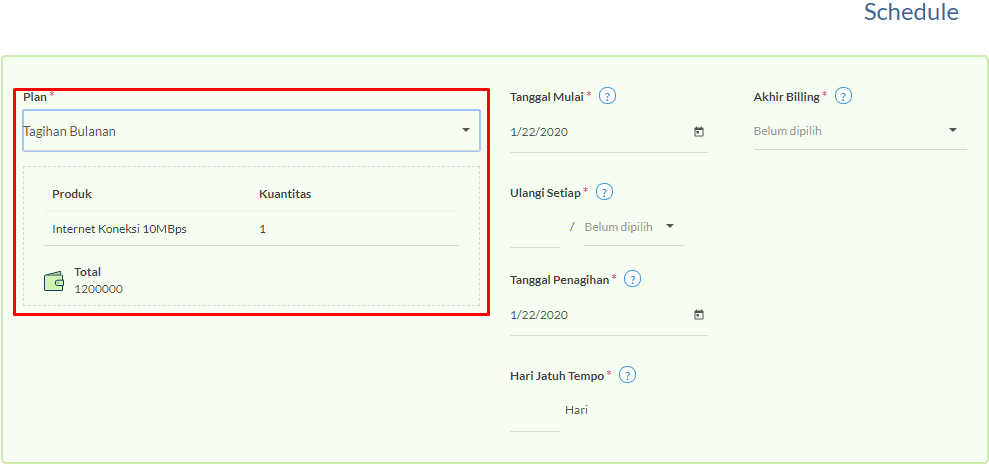Focus the Hari Jatuh Tempo days input
Screen dimensions: 989x467
click(534, 411)
